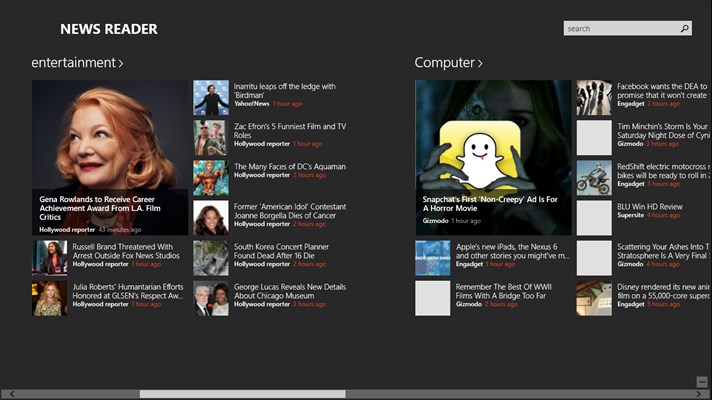712x400 pixels.
Task: Open 'South Korea Concert Planner Found Dead' headline
Action: (x=281, y=251)
